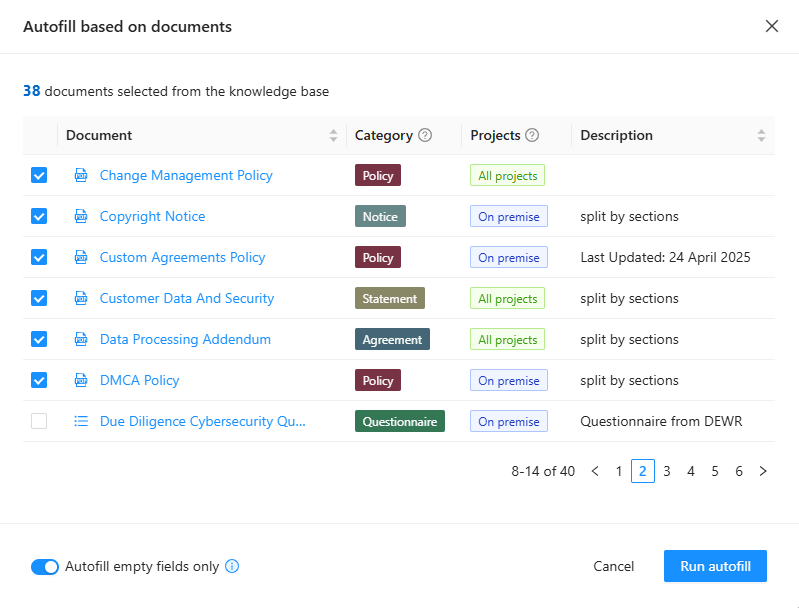Screen dimensions: 799x608
Task: Click info icon beside Autofill empty fields only
Action: click(232, 567)
